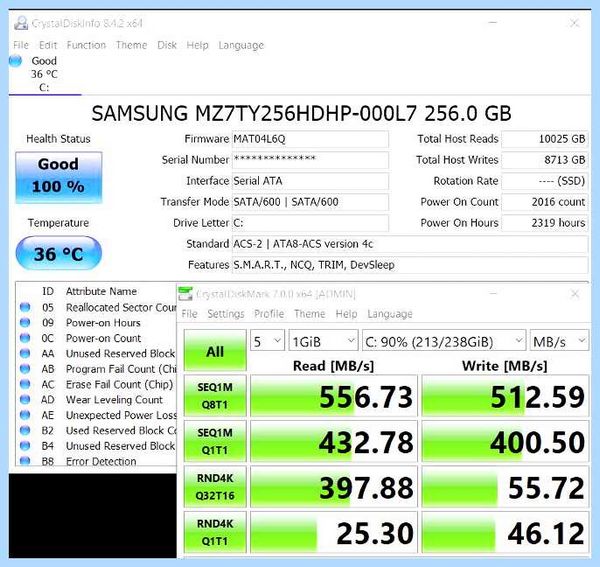Open Help menu in CrystalDiskInfo
The image size is (600, 567).
(197, 45)
